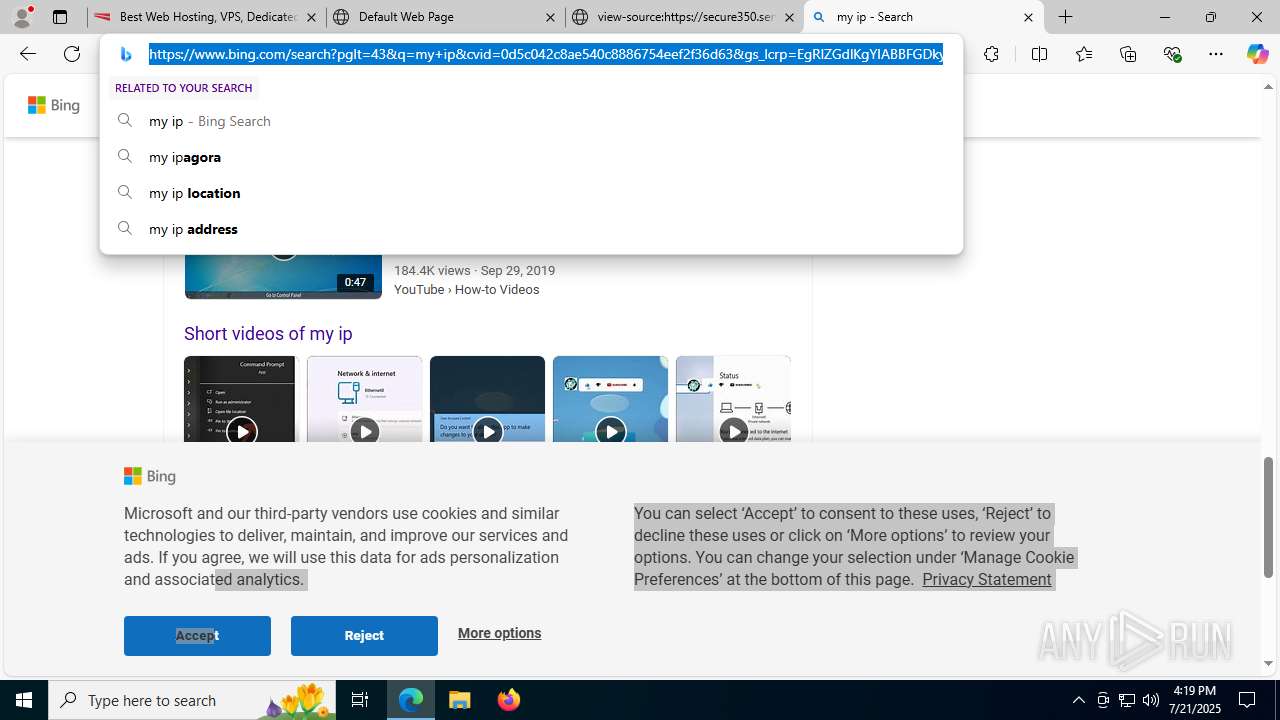Open Copilot sidebar icon
Viewport: 1280px width, 720px height.
tap(1257, 54)
